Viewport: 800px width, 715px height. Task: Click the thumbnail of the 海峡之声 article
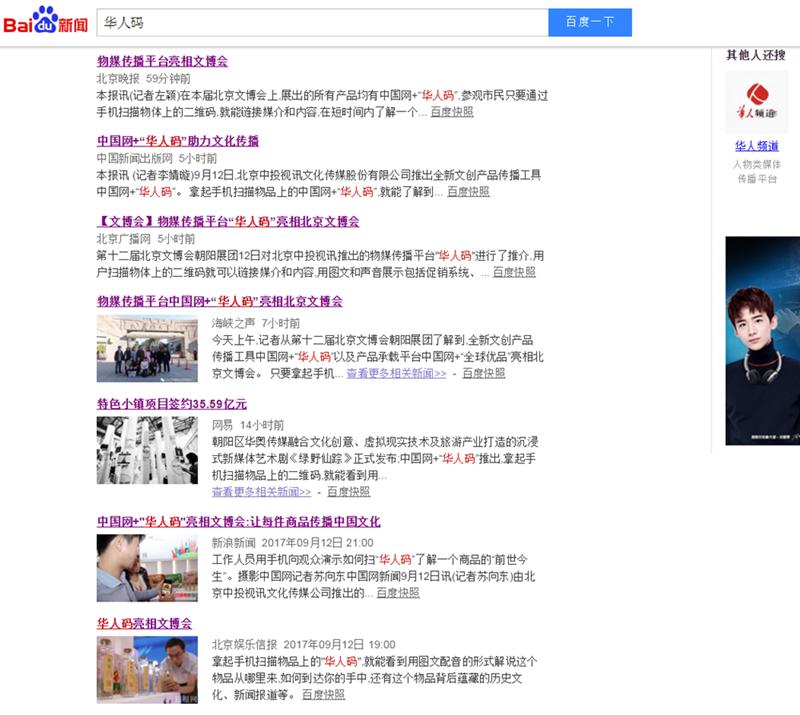147,349
